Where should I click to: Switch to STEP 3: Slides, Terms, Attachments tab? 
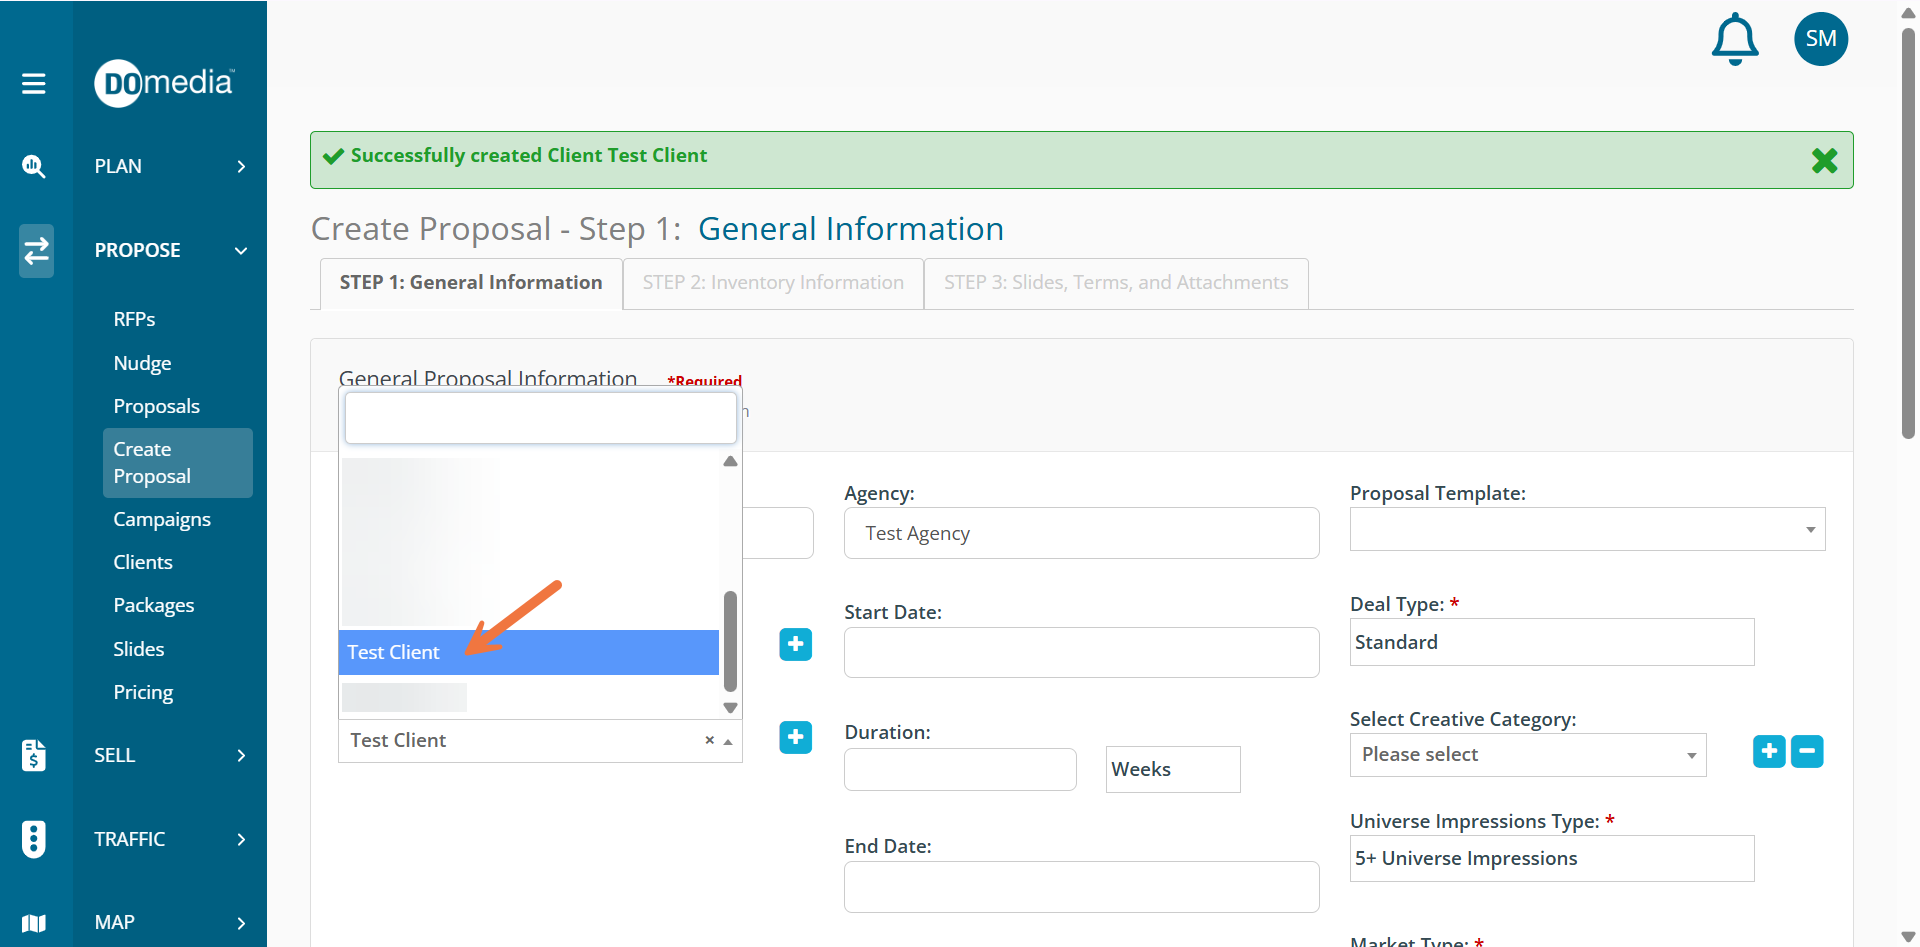point(1115,283)
